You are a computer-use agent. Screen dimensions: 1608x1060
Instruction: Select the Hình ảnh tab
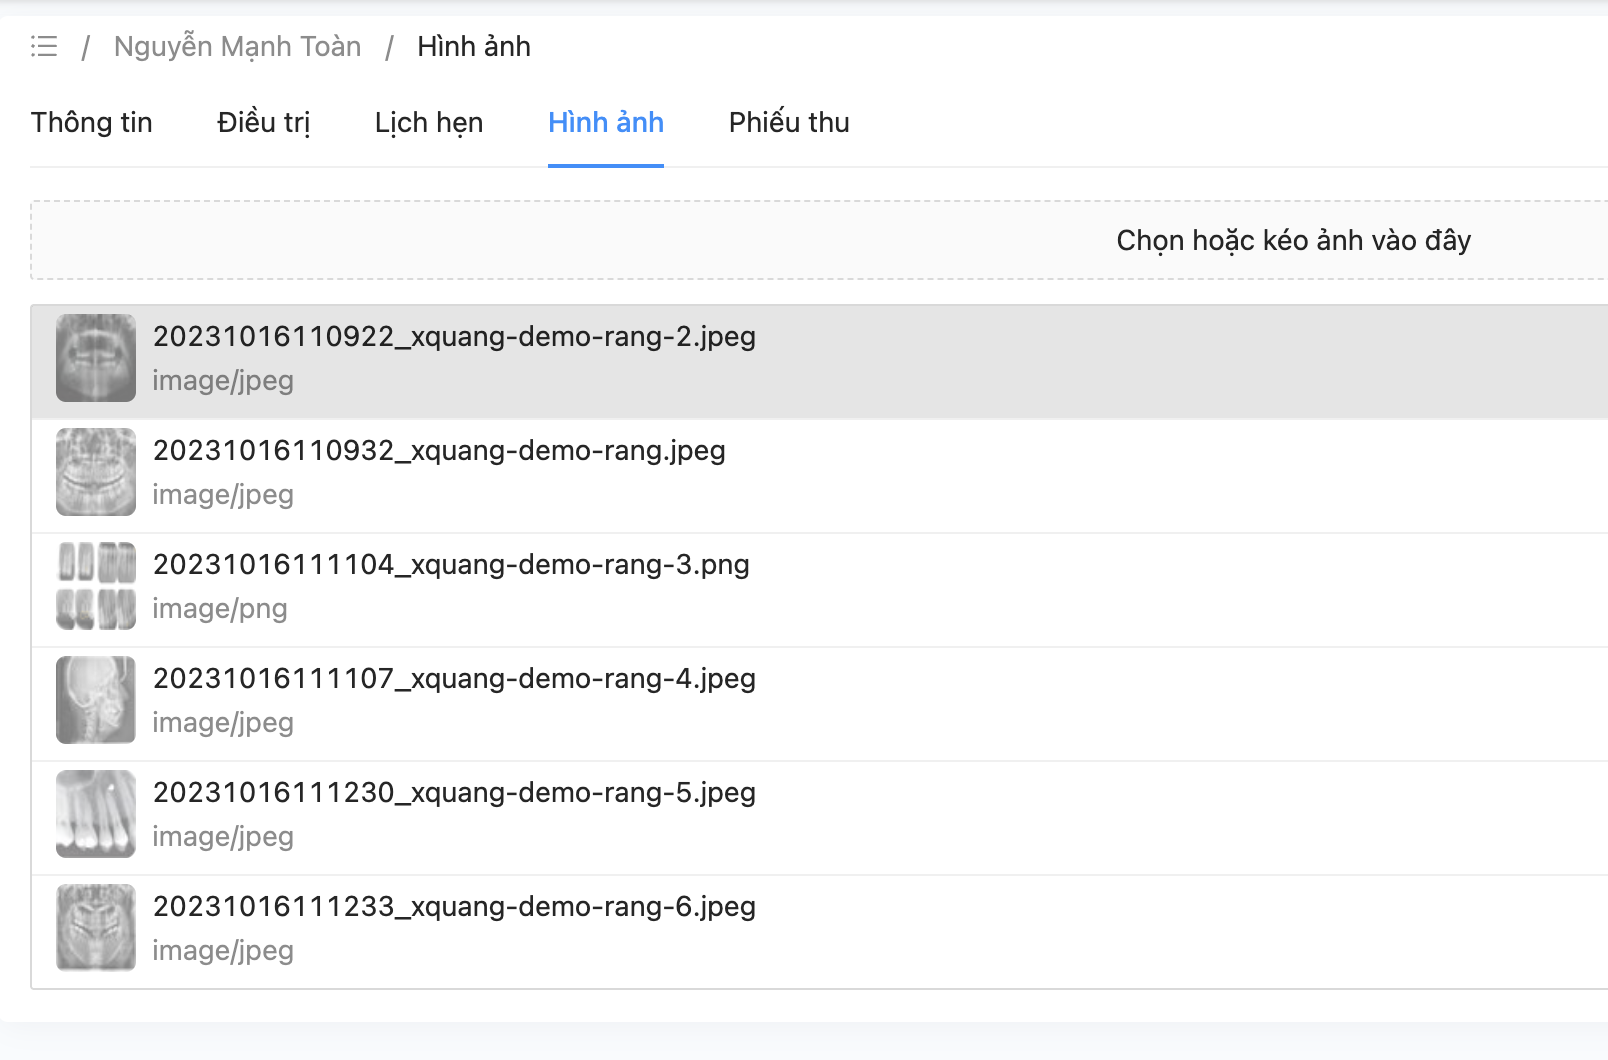click(606, 122)
